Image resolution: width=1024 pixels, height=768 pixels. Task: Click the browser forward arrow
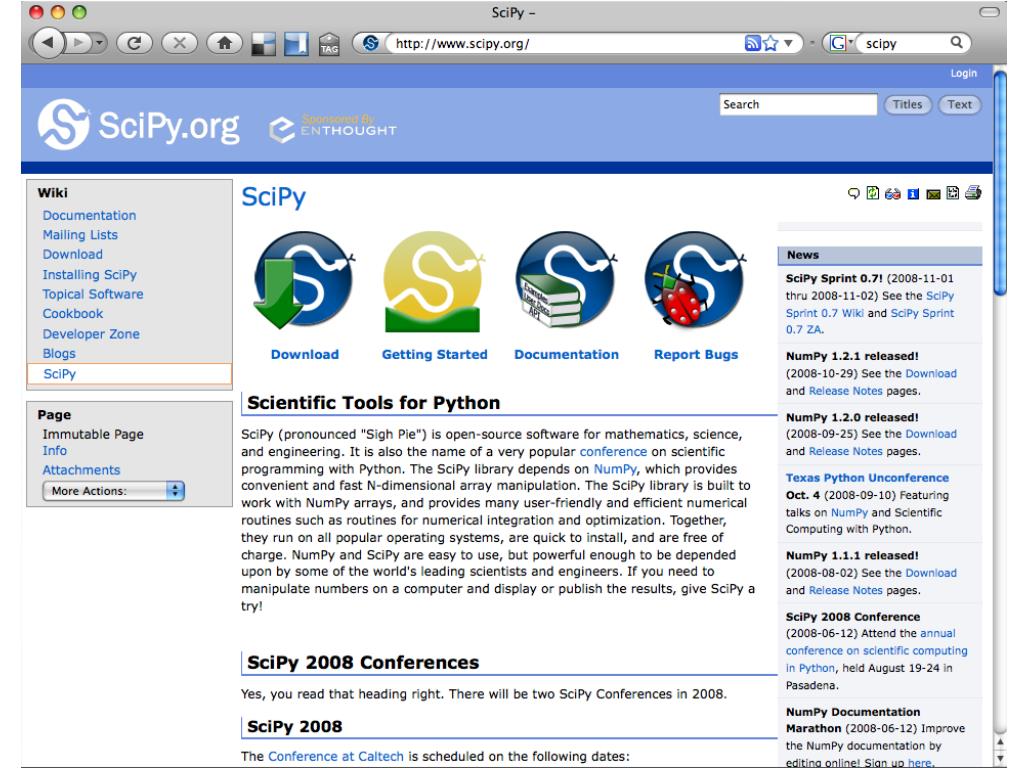(79, 43)
